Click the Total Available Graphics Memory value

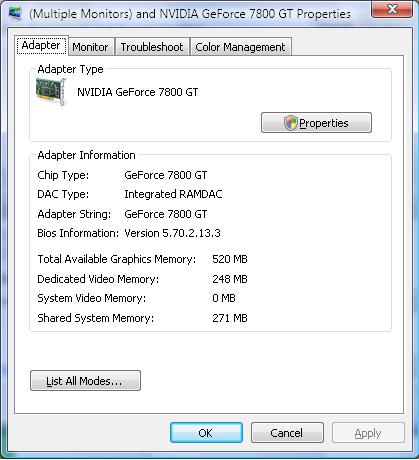click(230, 259)
